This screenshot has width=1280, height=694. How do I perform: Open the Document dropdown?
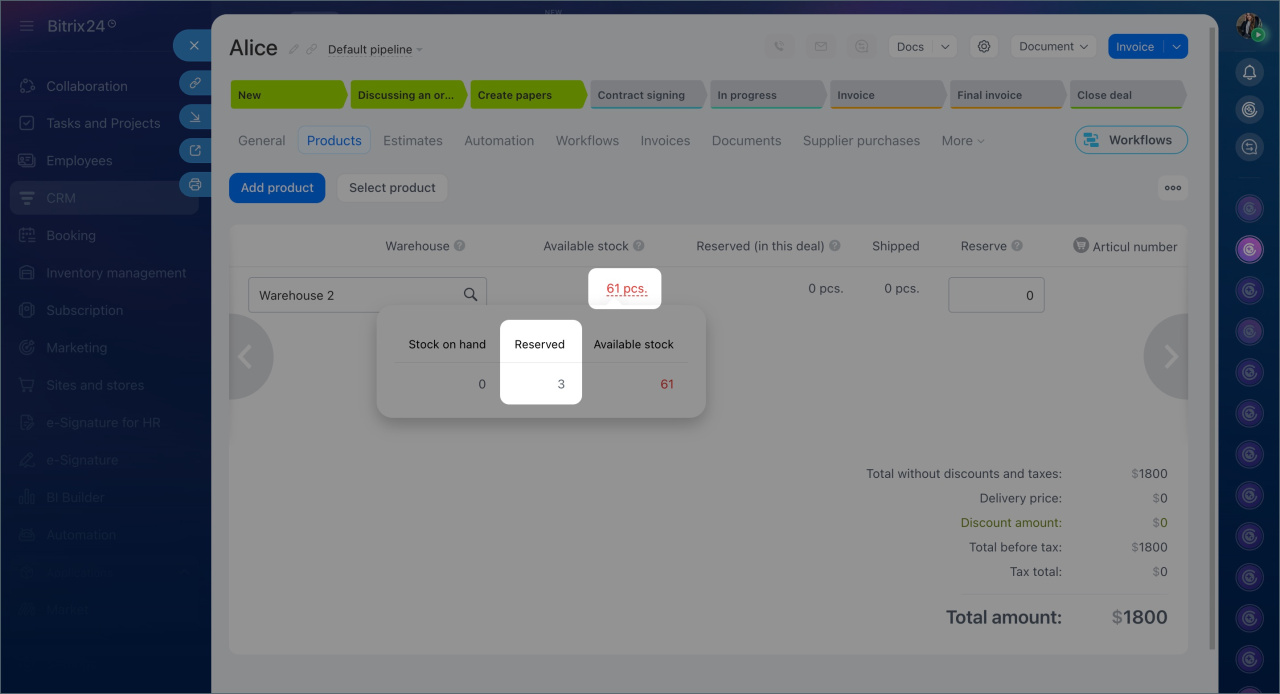(x=1053, y=47)
